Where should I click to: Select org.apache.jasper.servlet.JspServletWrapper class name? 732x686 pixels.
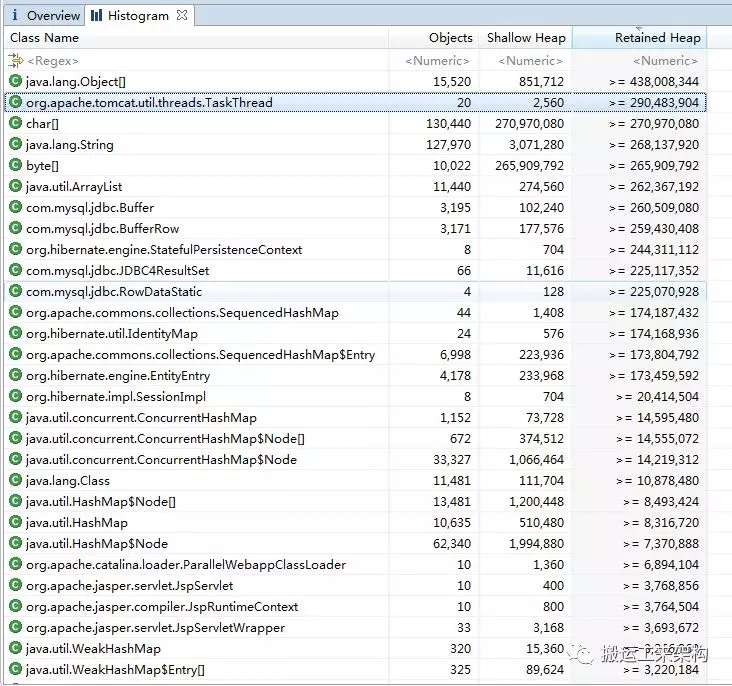(155, 628)
